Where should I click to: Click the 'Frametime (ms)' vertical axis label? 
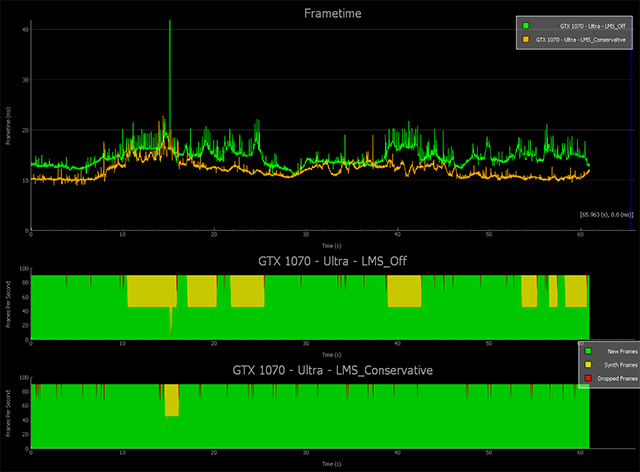tap(8, 126)
